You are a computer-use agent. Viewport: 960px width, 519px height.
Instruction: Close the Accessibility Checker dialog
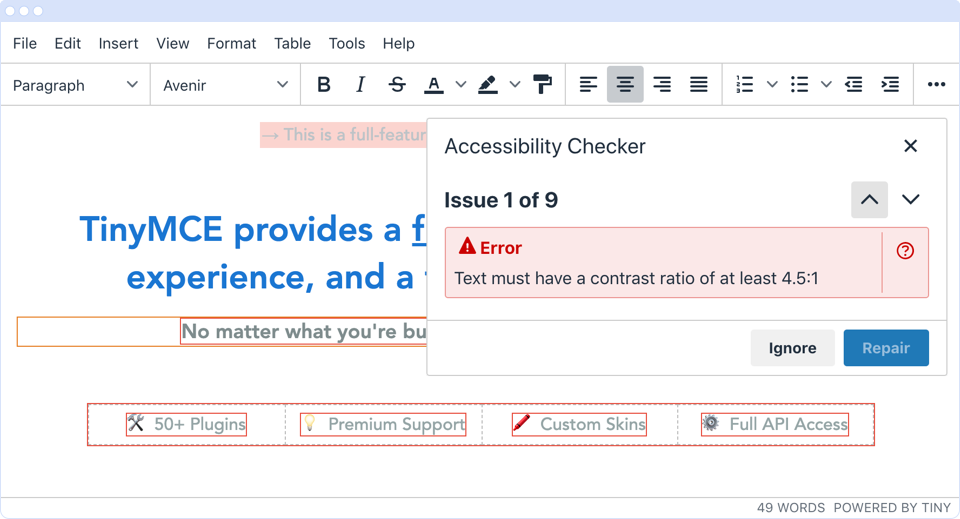click(910, 146)
